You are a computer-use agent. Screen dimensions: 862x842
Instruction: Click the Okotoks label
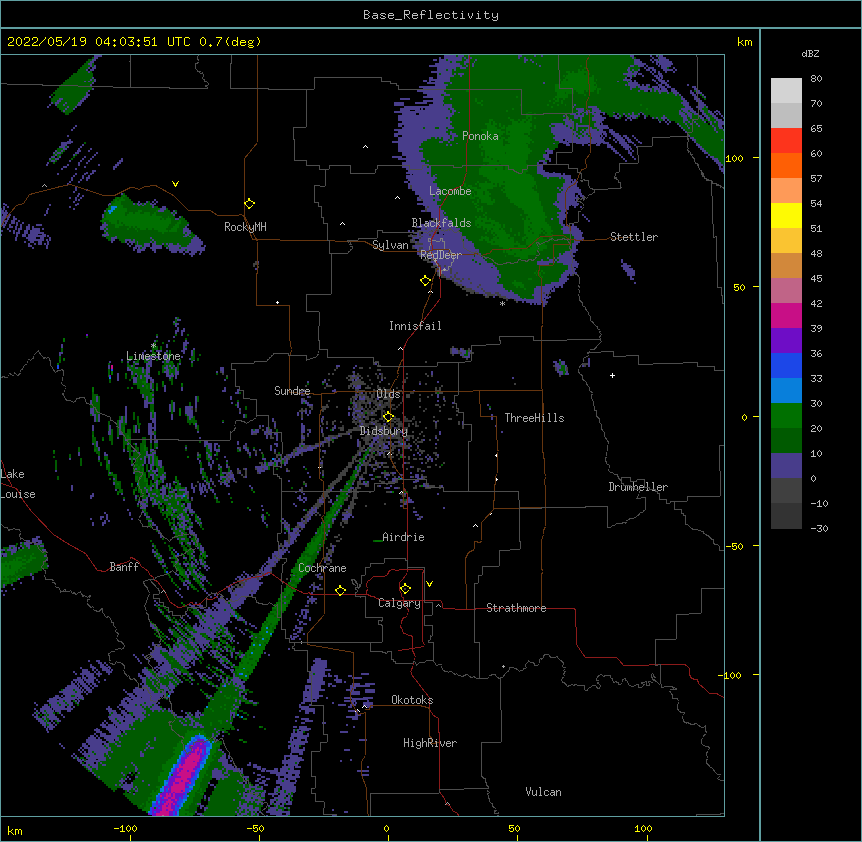[x=412, y=700]
